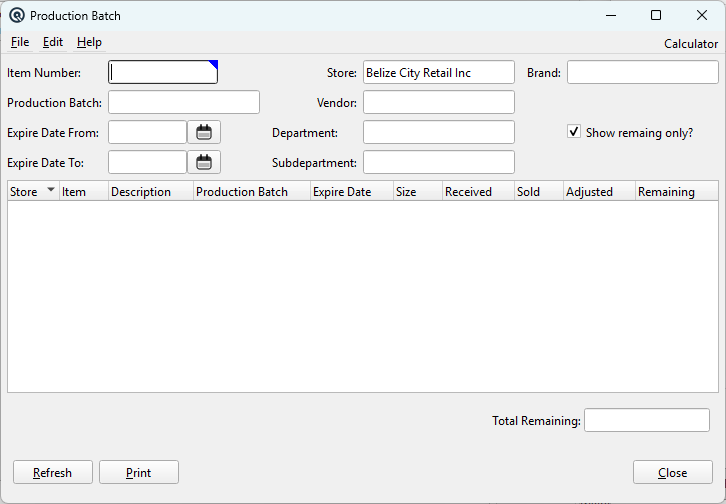Focus the Subdepartment input field
The height and width of the screenshot is (504, 726).
pos(438,162)
